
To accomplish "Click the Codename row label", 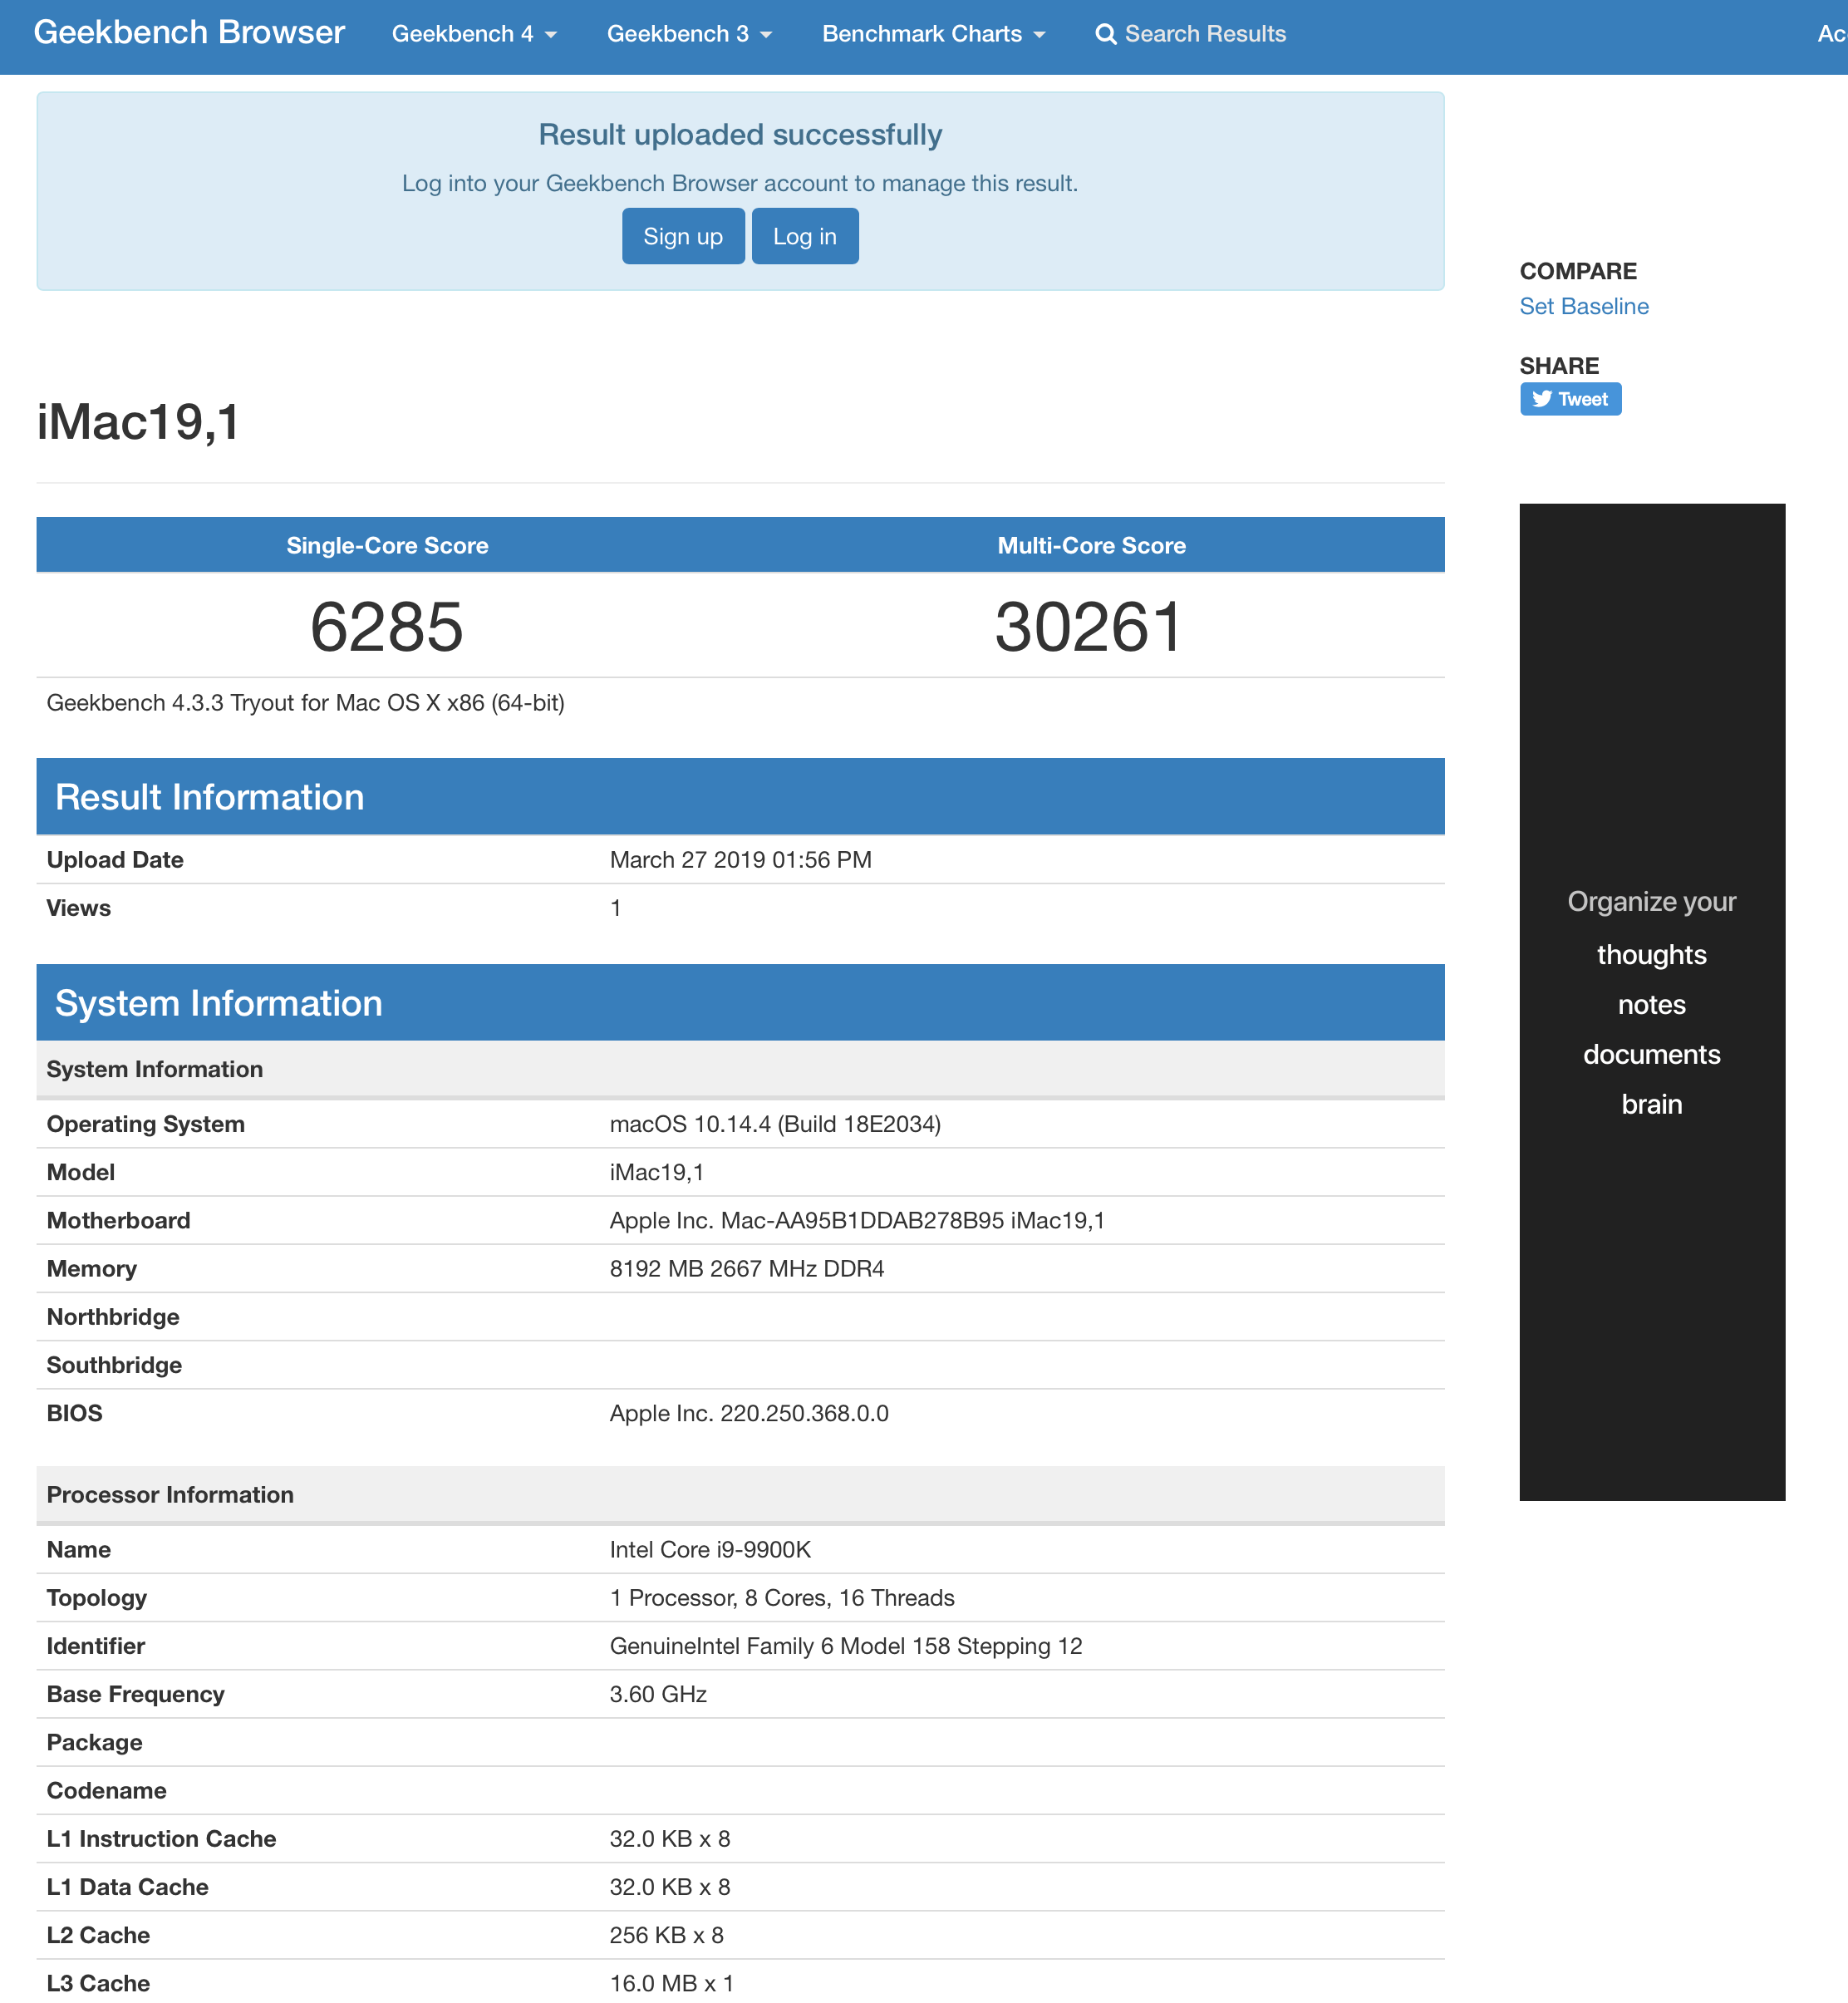I will coord(107,1790).
